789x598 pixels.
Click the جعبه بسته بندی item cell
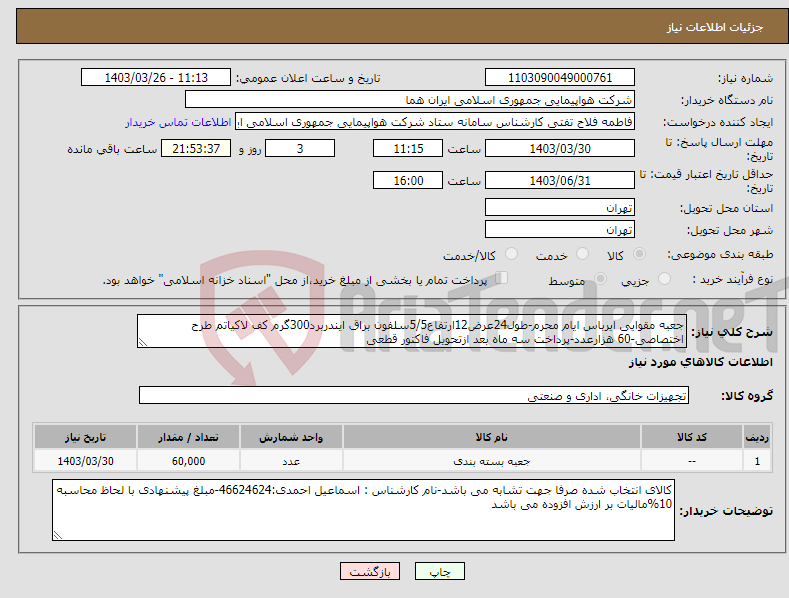[x=492, y=461]
